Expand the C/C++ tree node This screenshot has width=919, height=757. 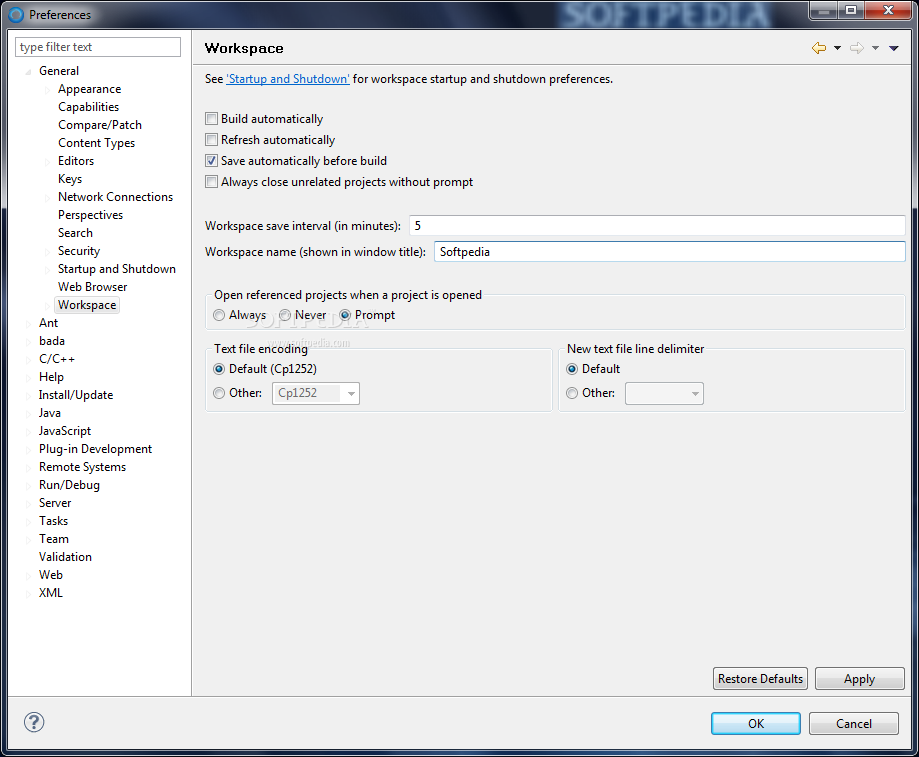28,360
